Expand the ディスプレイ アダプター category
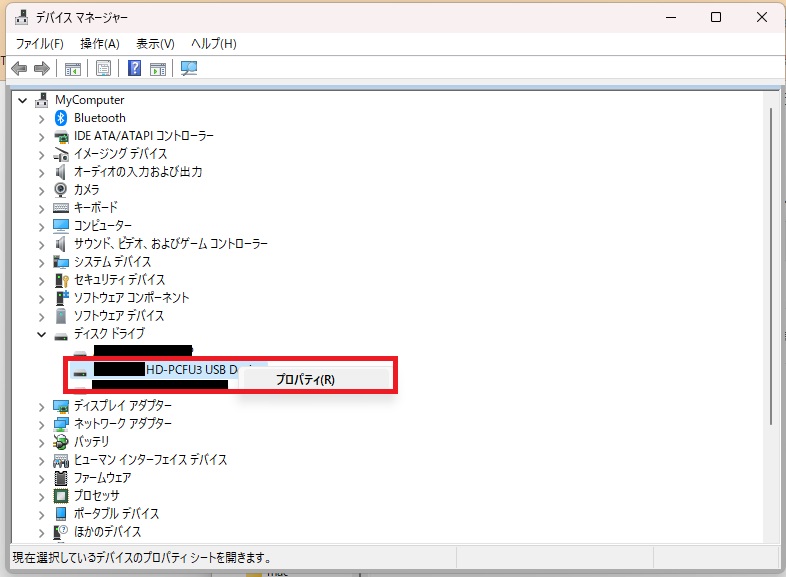Image resolution: width=786 pixels, height=577 pixels. point(41,406)
